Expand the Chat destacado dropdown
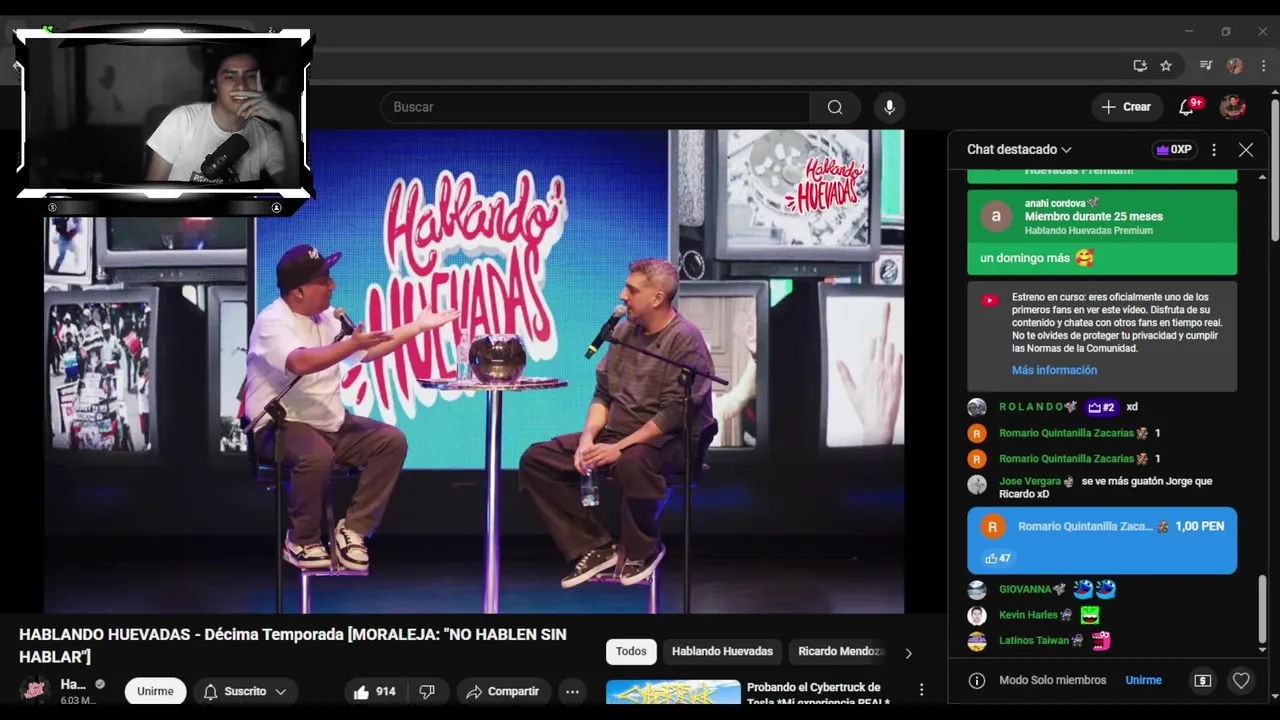The height and width of the screenshot is (720, 1280). (1019, 149)
